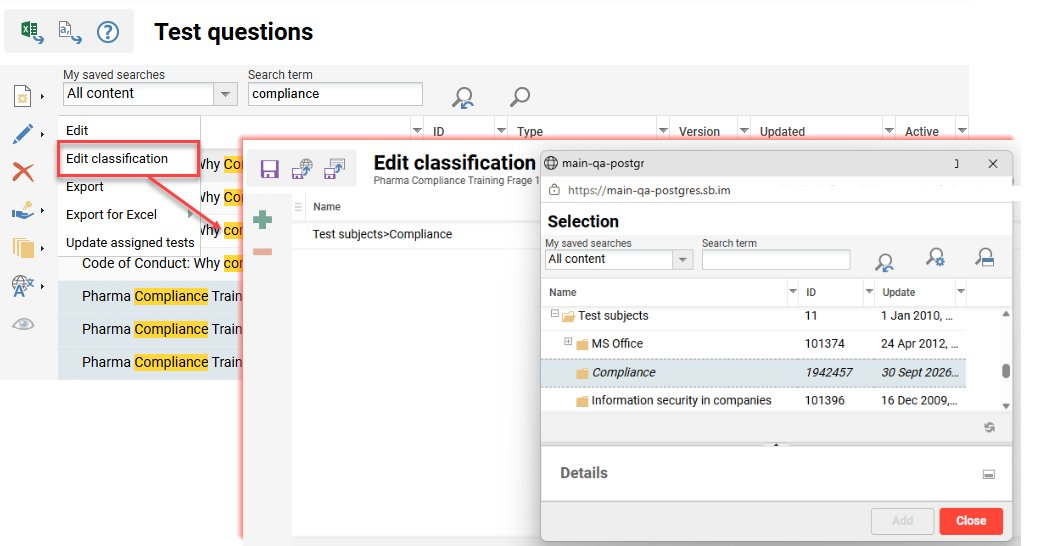
Task: Toggle the eye preview icon in sidebar
Action: click(23, 324)
